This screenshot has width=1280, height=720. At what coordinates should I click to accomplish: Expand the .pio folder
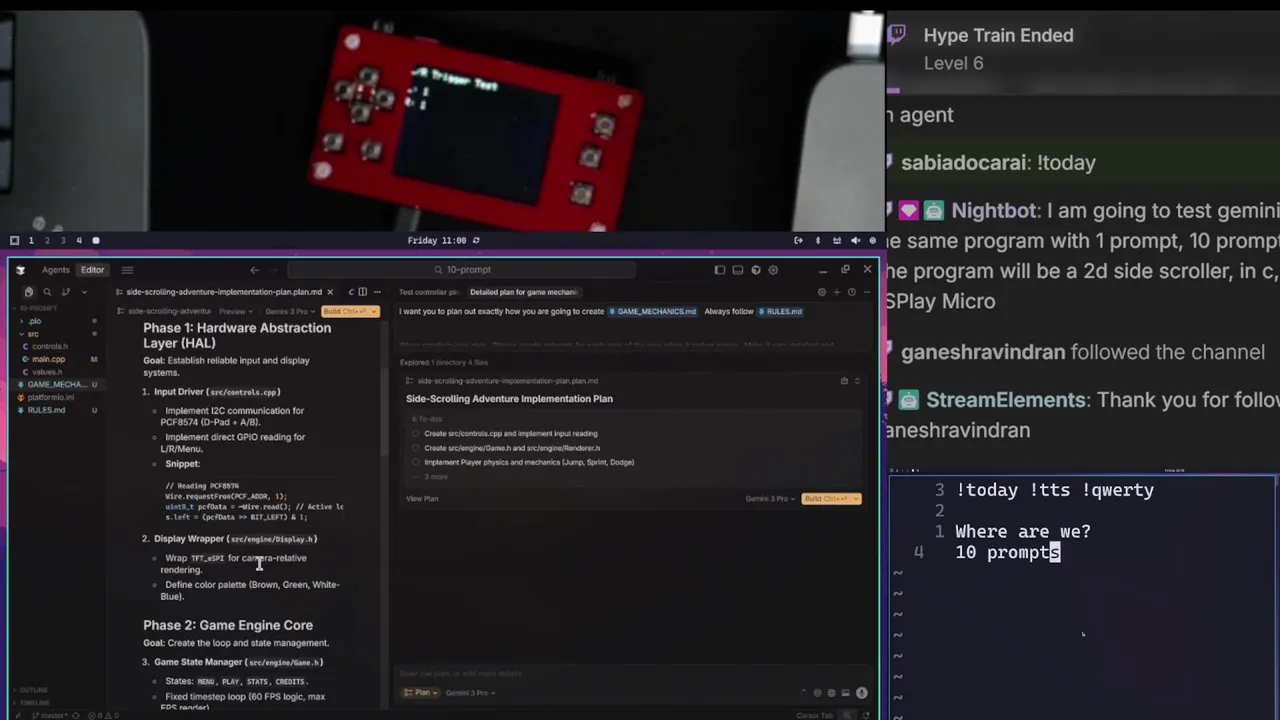35,321
